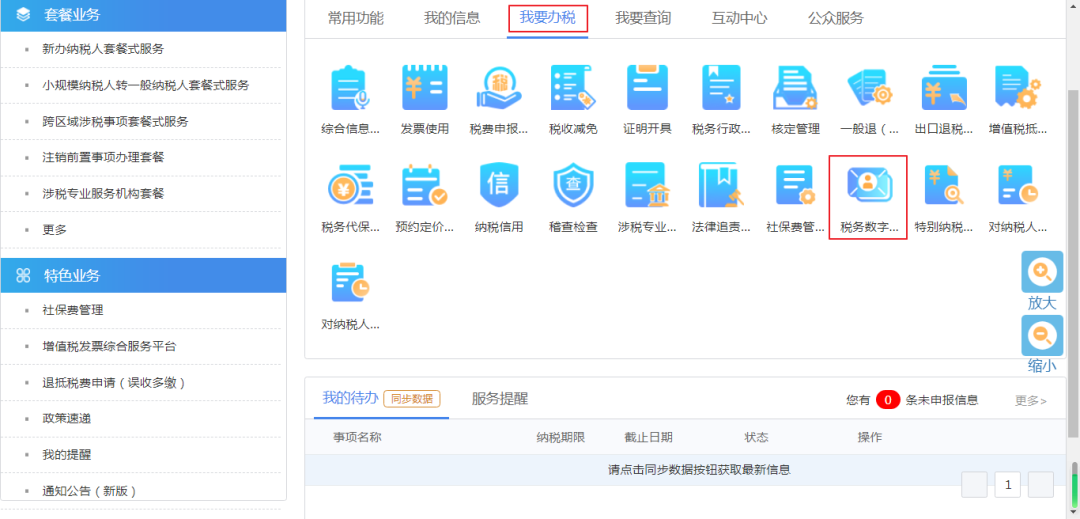1080x519 pixels.
Task: Open the 税务行政 icon
Action: tap(720, 88)
